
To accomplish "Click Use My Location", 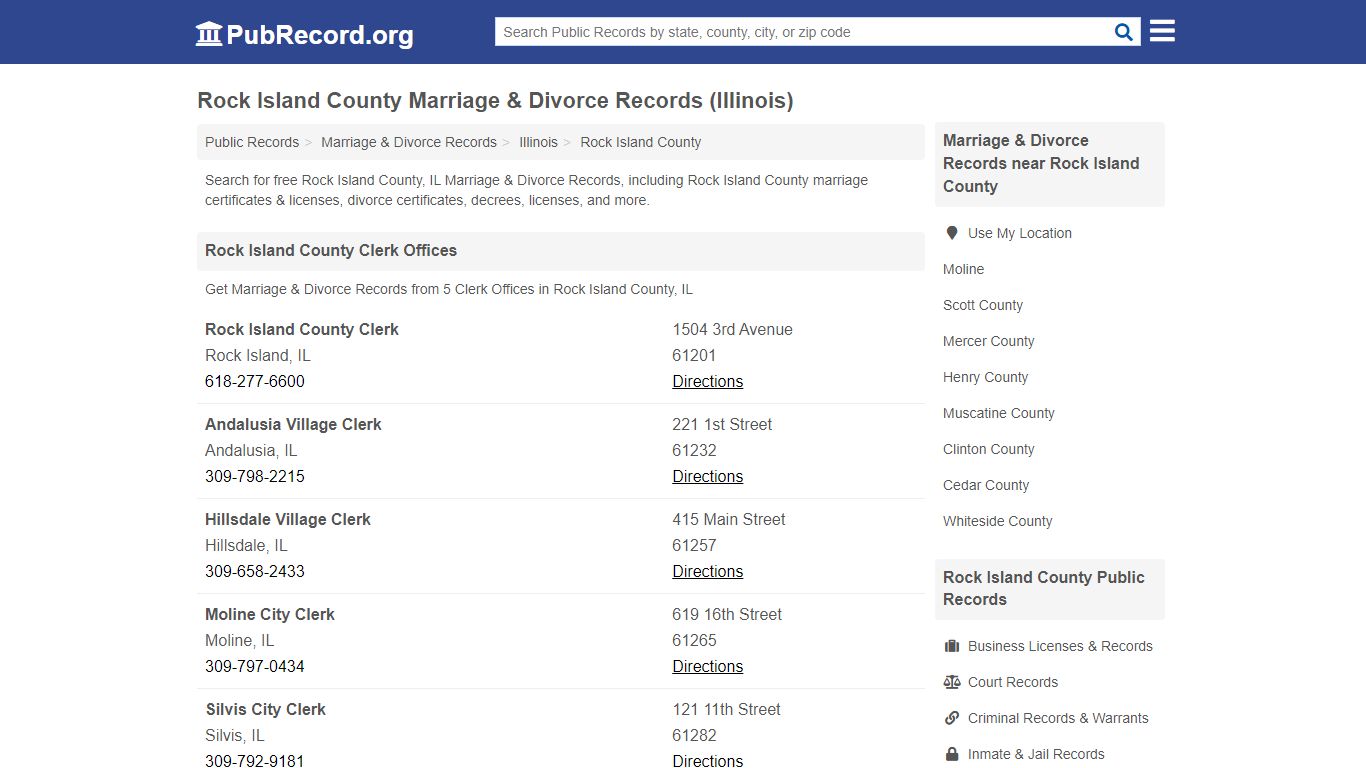I will click(x=1019, y=233).
